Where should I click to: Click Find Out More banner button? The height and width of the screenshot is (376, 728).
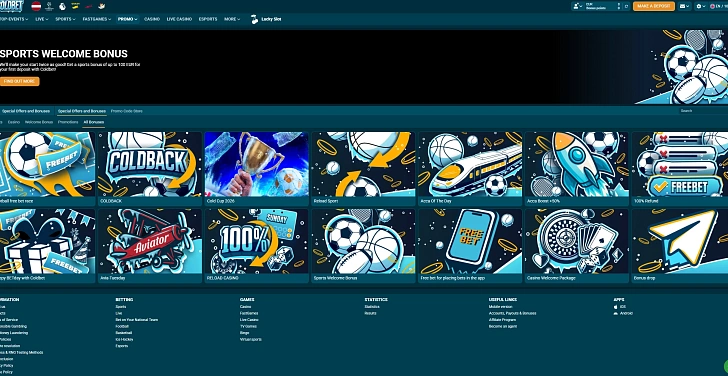pos(19,81)
